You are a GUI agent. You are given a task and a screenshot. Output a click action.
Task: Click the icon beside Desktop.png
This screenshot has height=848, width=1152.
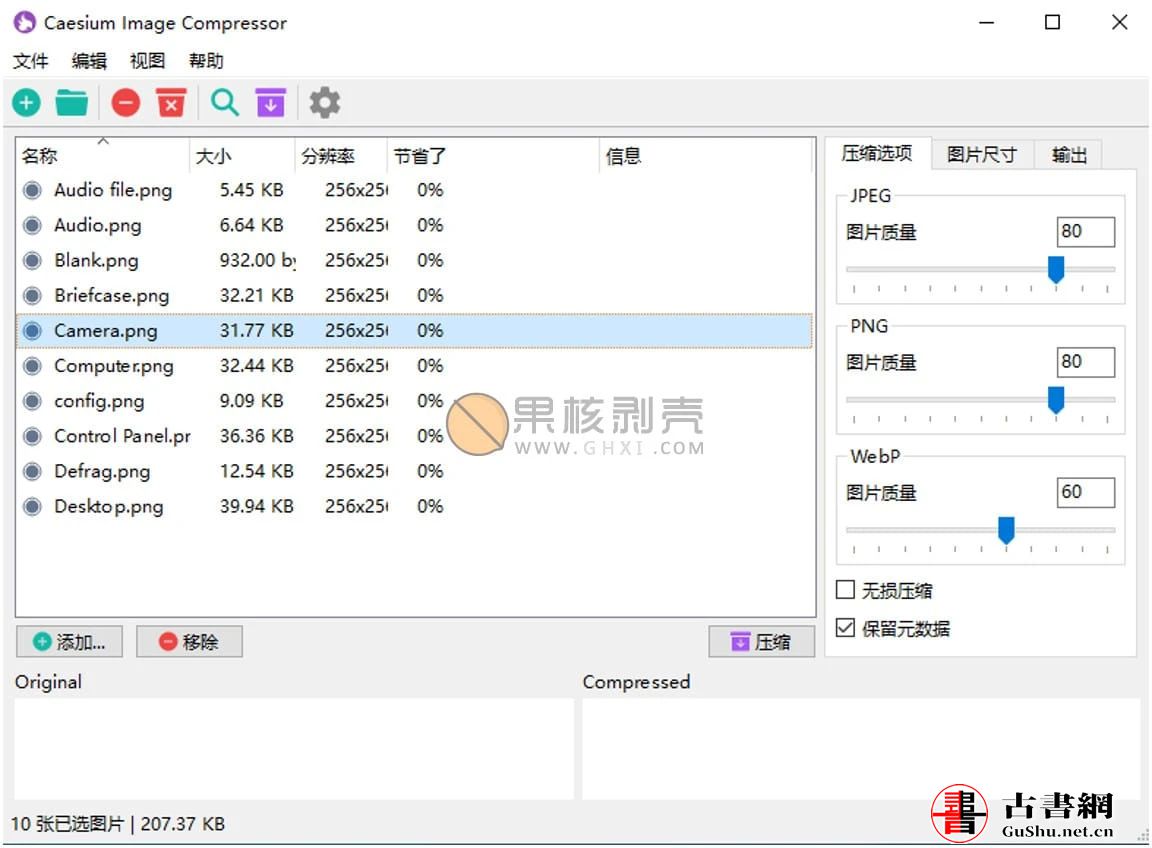(33, 507)
